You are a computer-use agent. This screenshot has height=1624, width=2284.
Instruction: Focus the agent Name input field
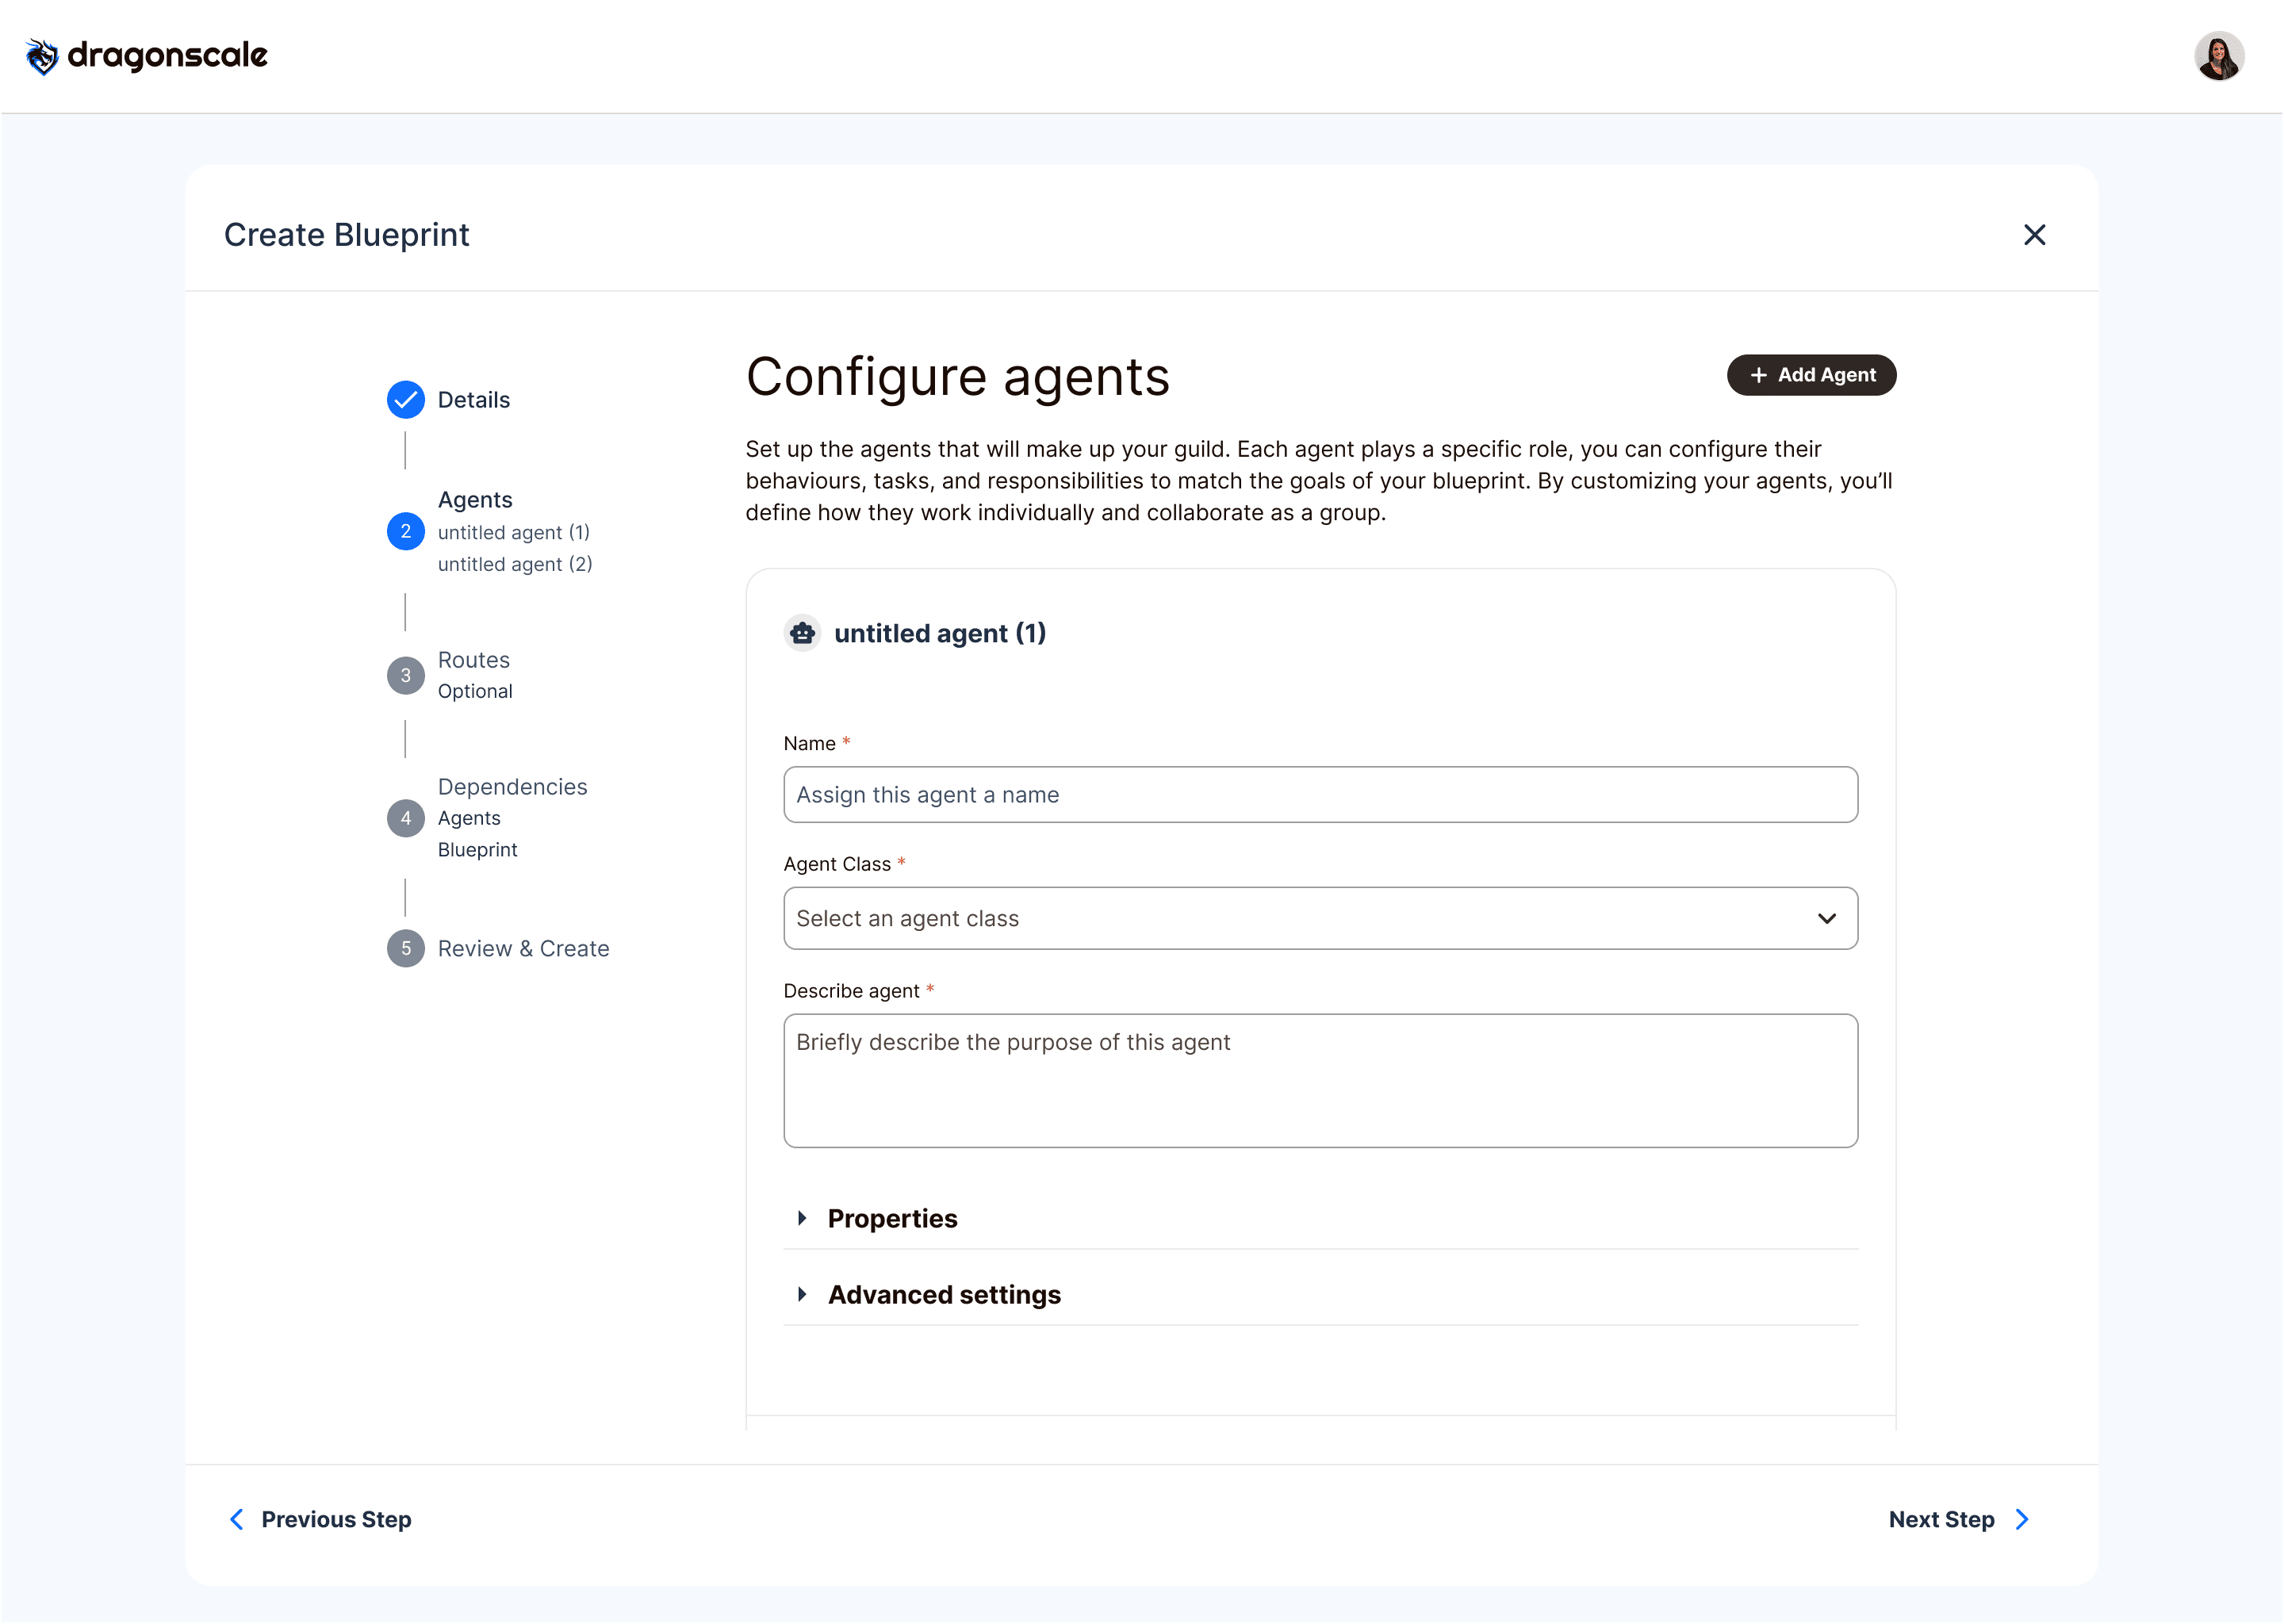pyautogui.click(x=1320, y=795)
